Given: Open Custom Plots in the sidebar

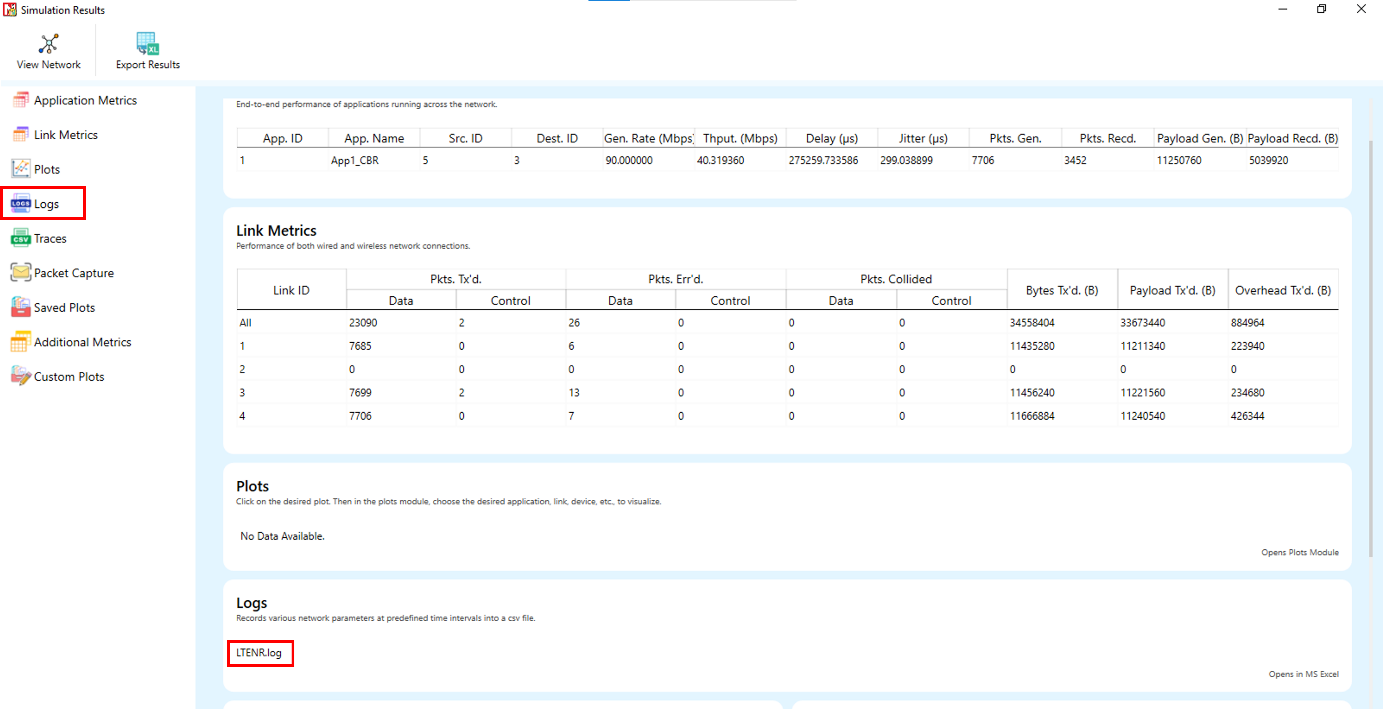Looking at the screenshot, I should pos(68,377).
